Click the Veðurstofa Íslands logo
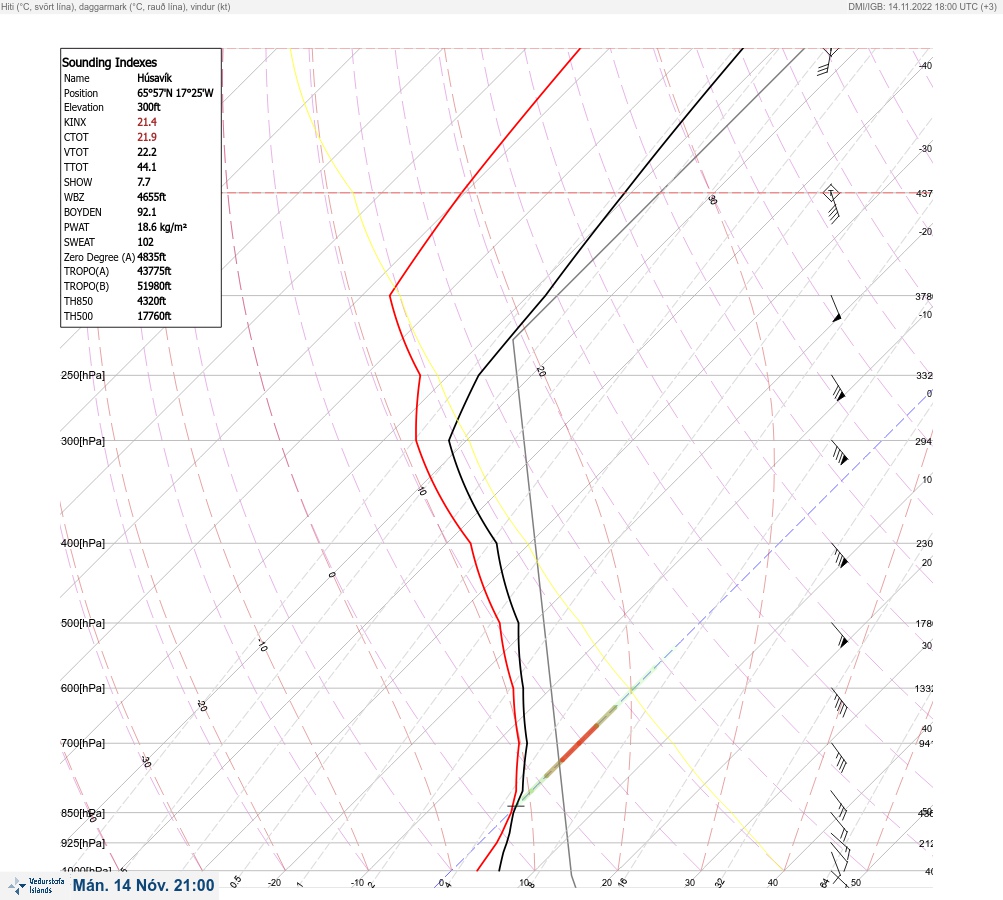Viewport: 1003px width, 900px height. (36, 886)
